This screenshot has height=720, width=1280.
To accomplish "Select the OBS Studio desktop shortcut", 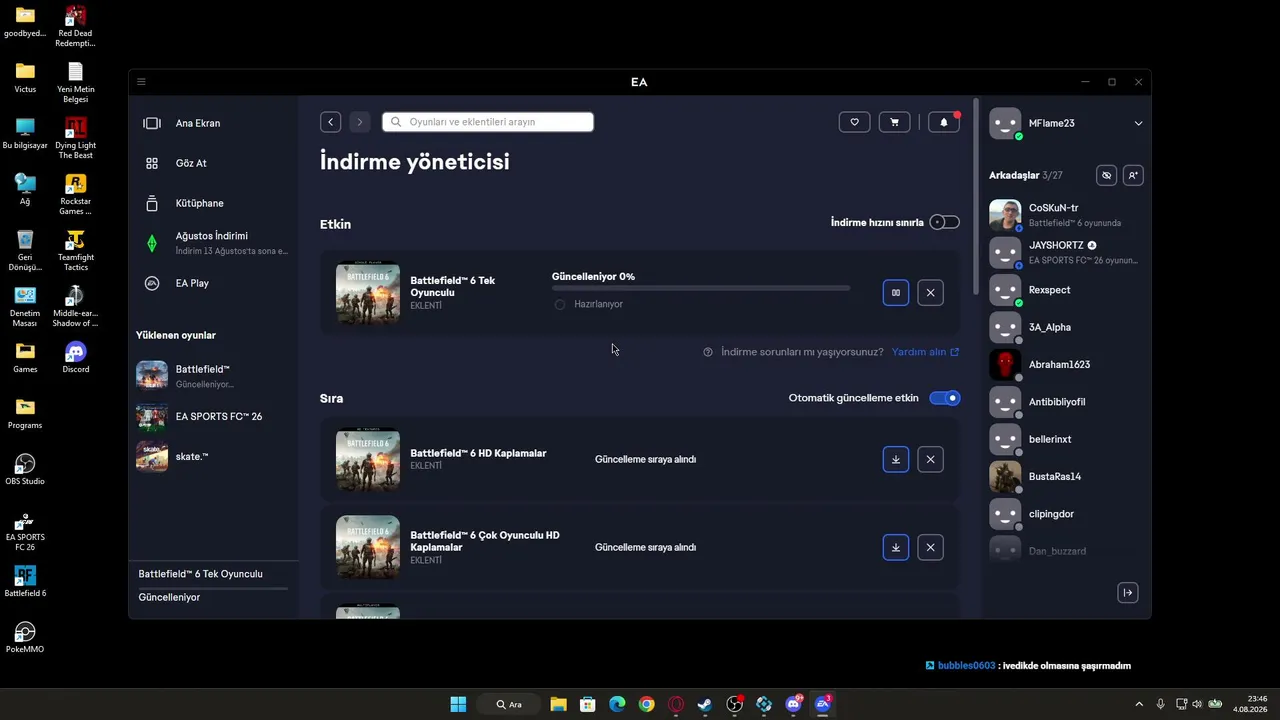I will (x=25, y=469).
